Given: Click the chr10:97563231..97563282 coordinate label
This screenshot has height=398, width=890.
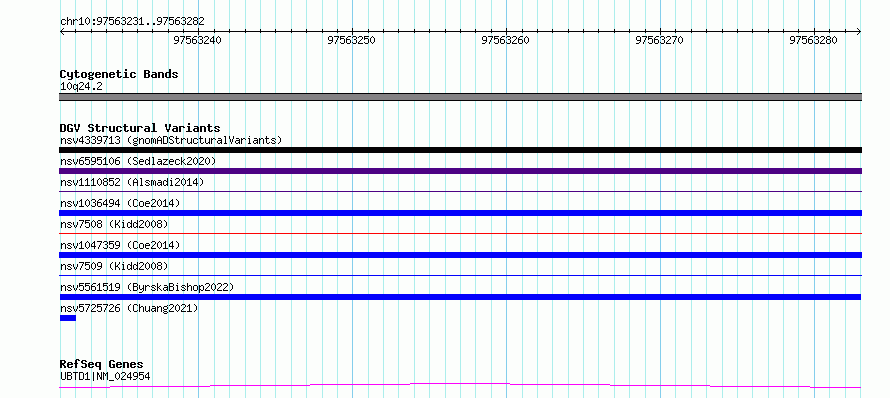Looking at the screenshot, I should 132,22.
